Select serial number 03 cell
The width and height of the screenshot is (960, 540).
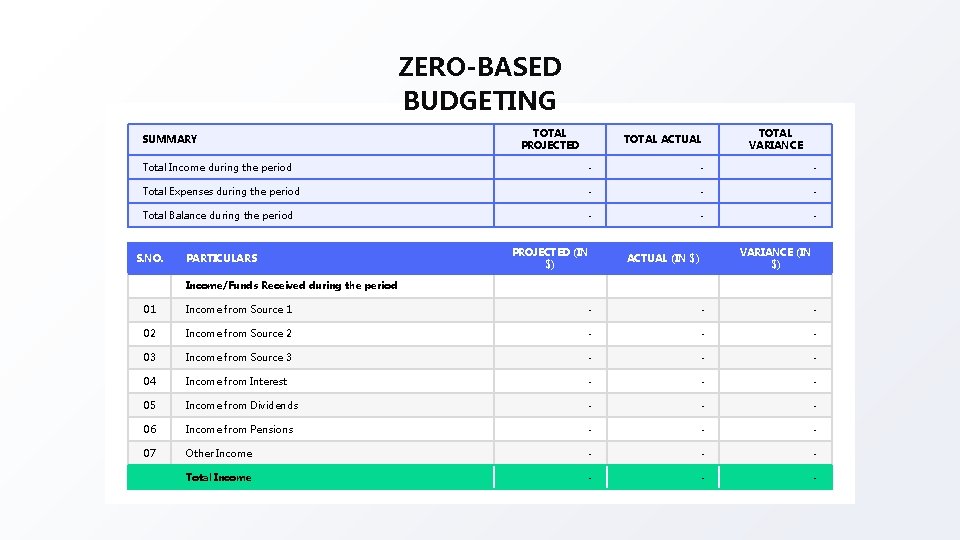149,357
